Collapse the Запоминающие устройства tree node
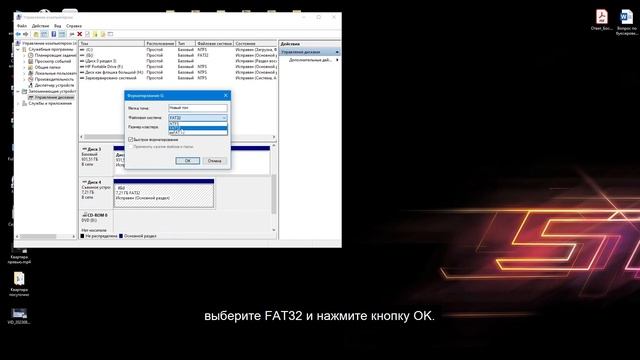 point(18,91)
